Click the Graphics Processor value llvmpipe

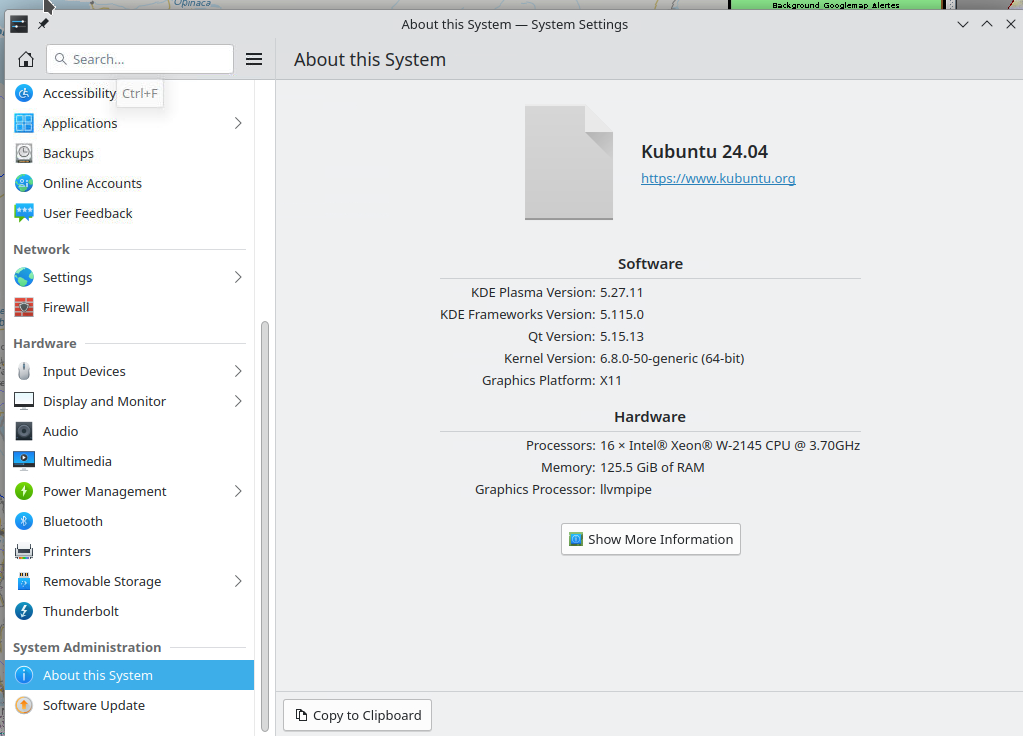626,489
